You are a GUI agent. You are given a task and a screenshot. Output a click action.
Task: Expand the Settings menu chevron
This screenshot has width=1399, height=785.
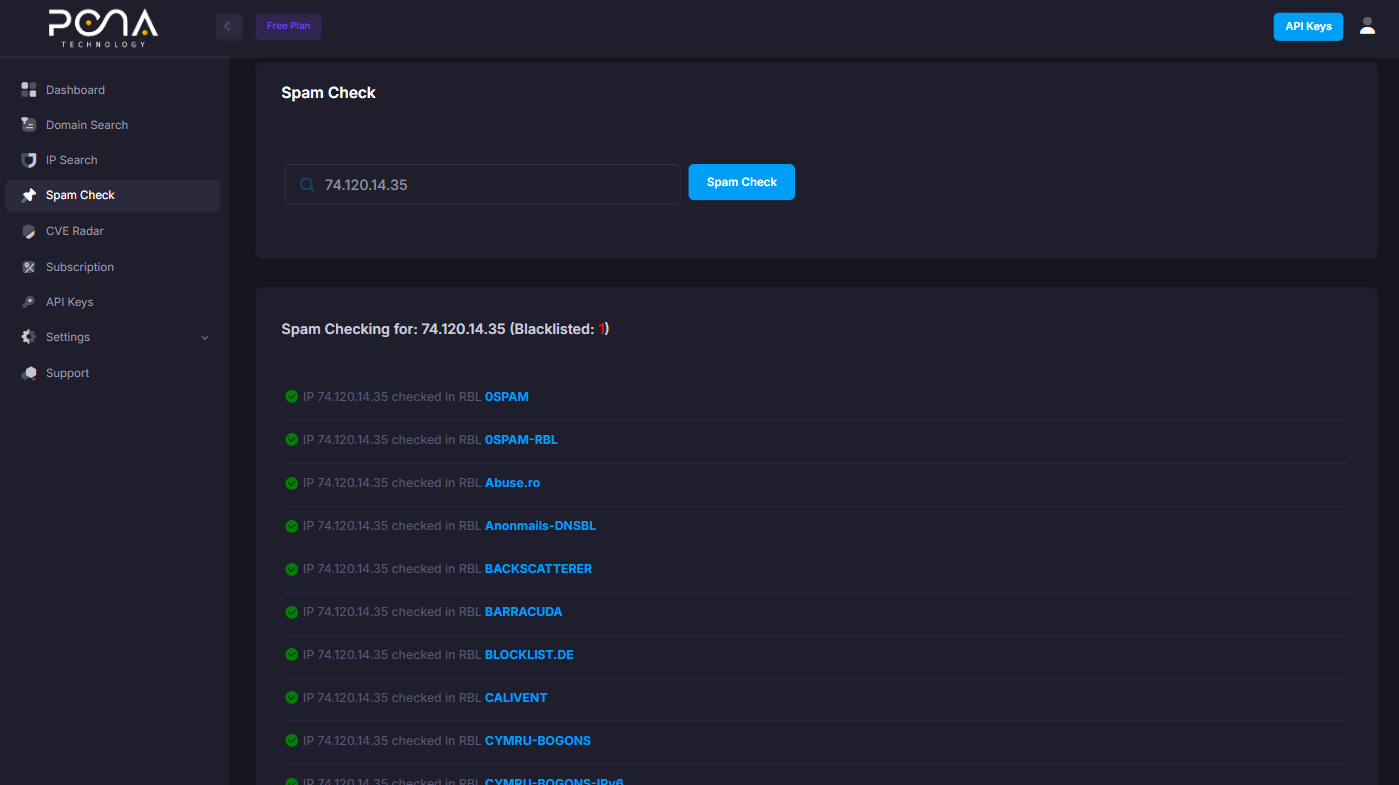click(x=205, y=338)
